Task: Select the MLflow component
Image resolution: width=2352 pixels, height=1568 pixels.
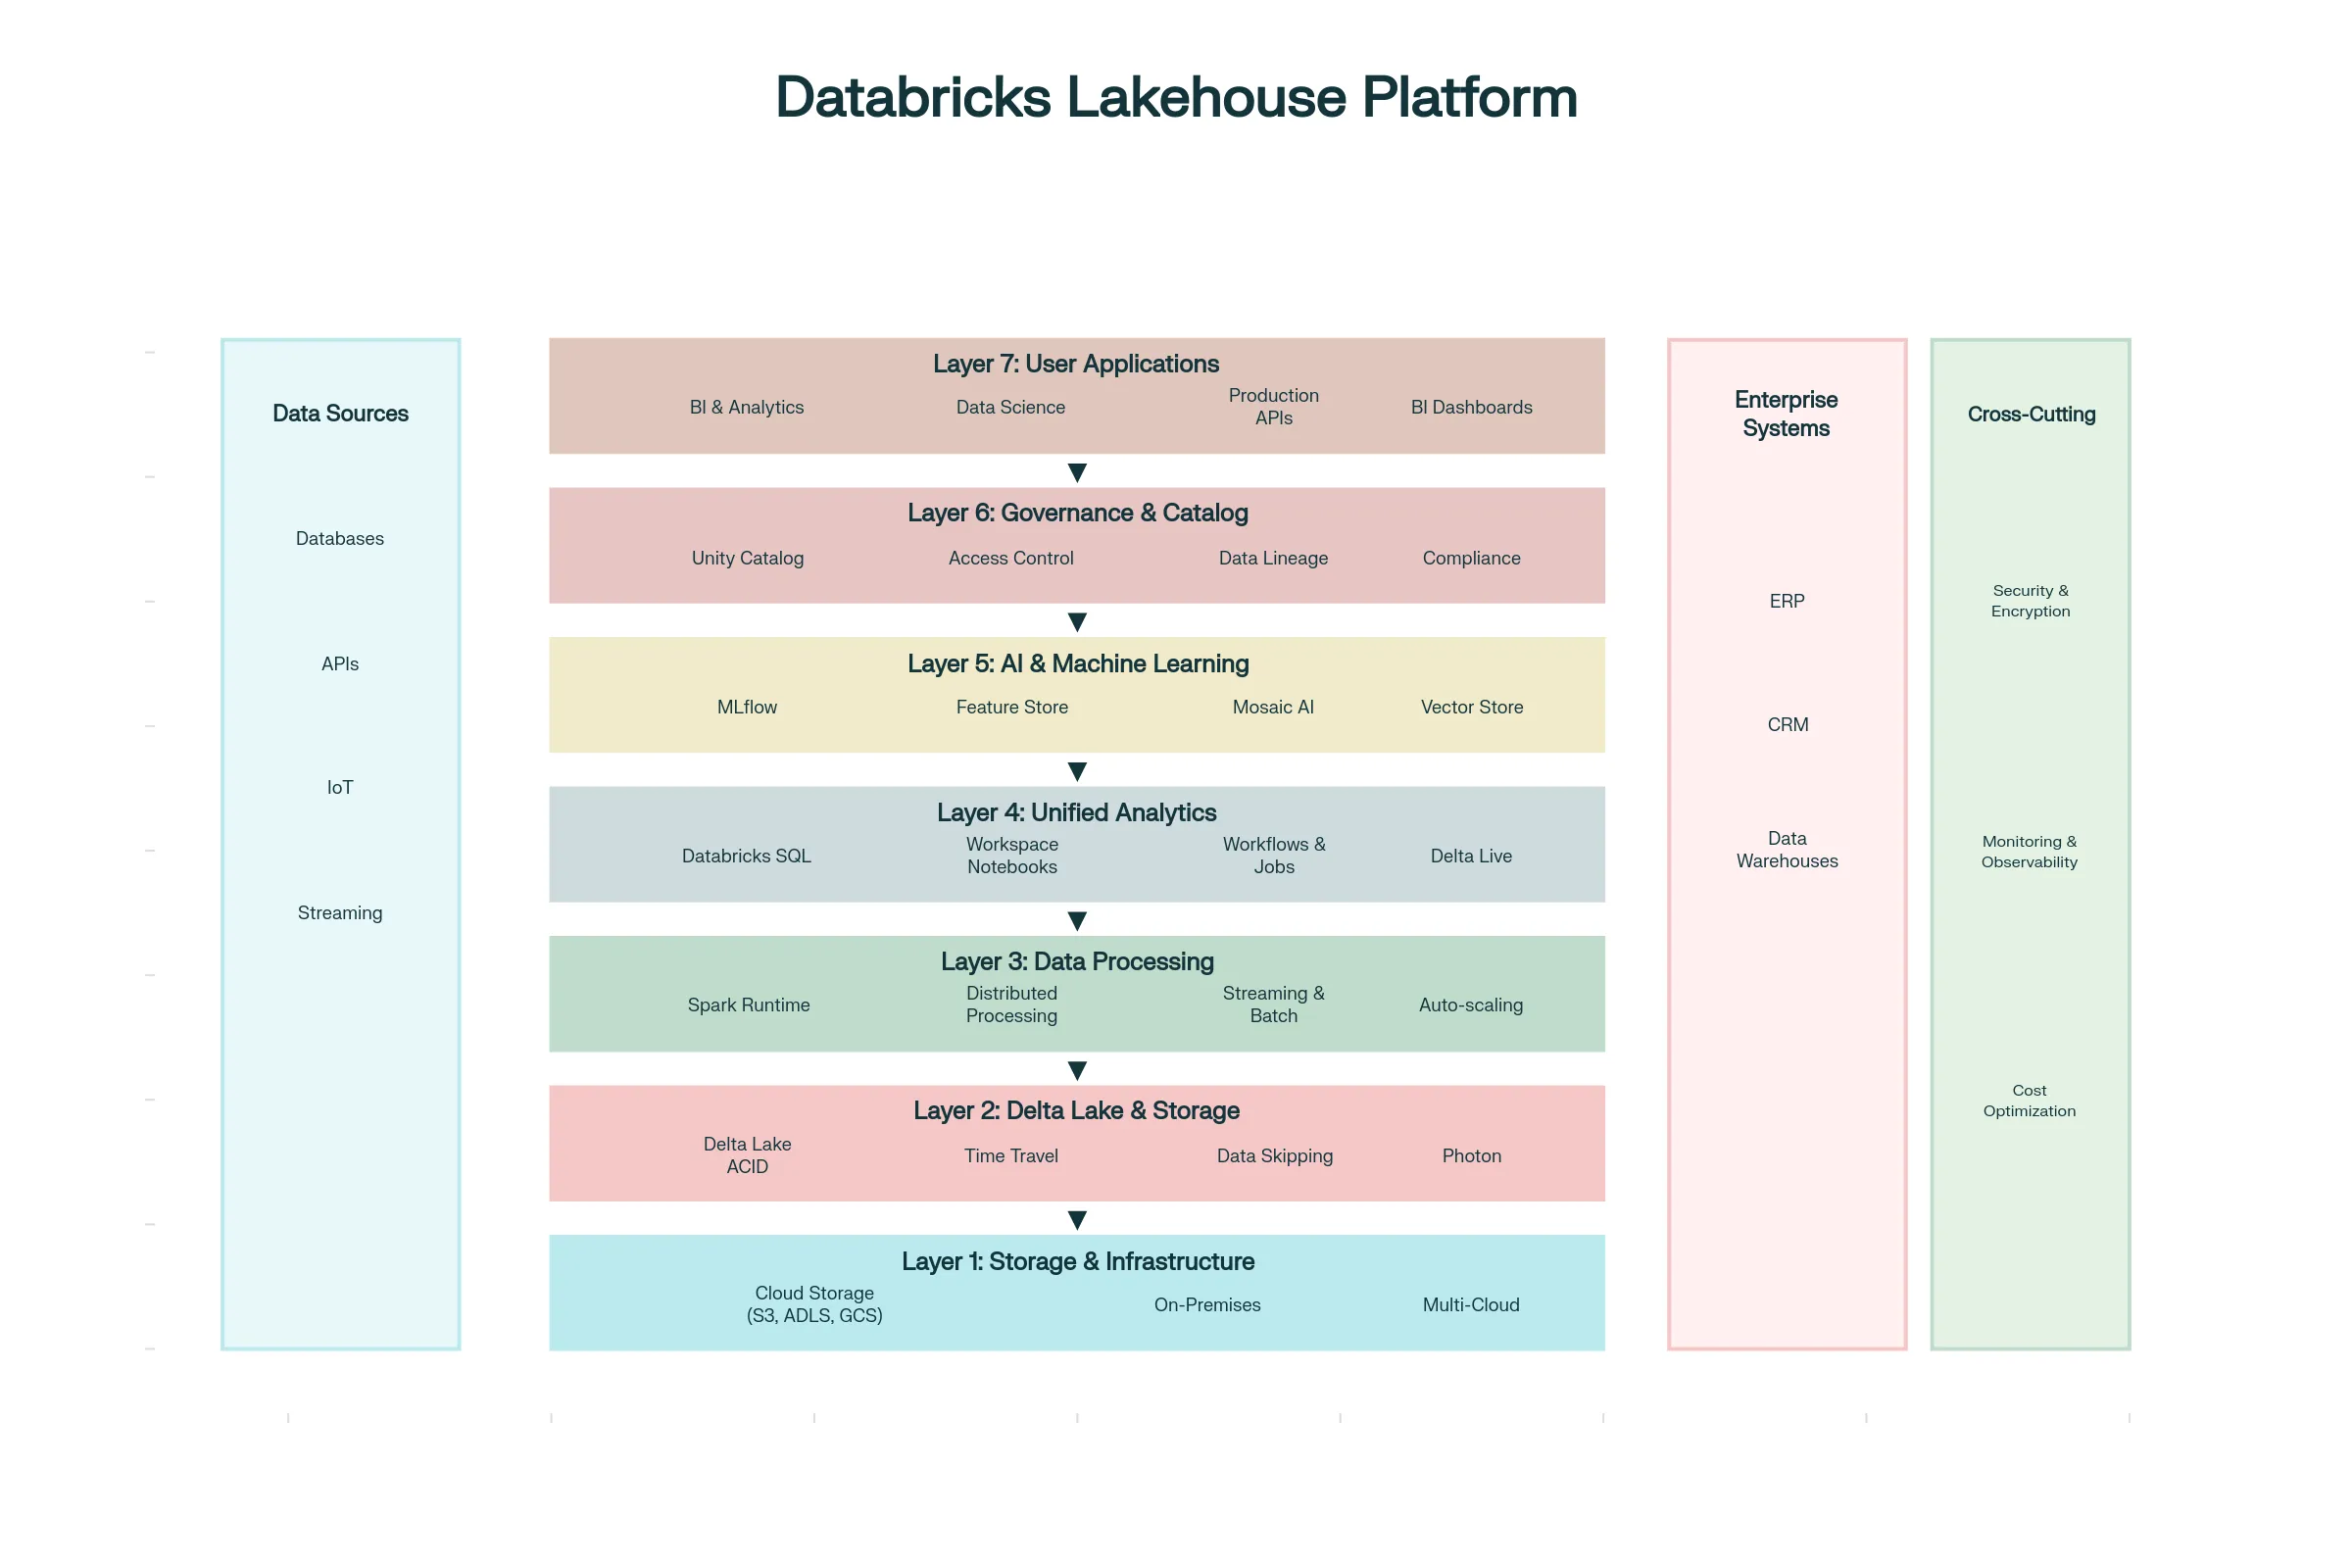Action: click(747, 707)
